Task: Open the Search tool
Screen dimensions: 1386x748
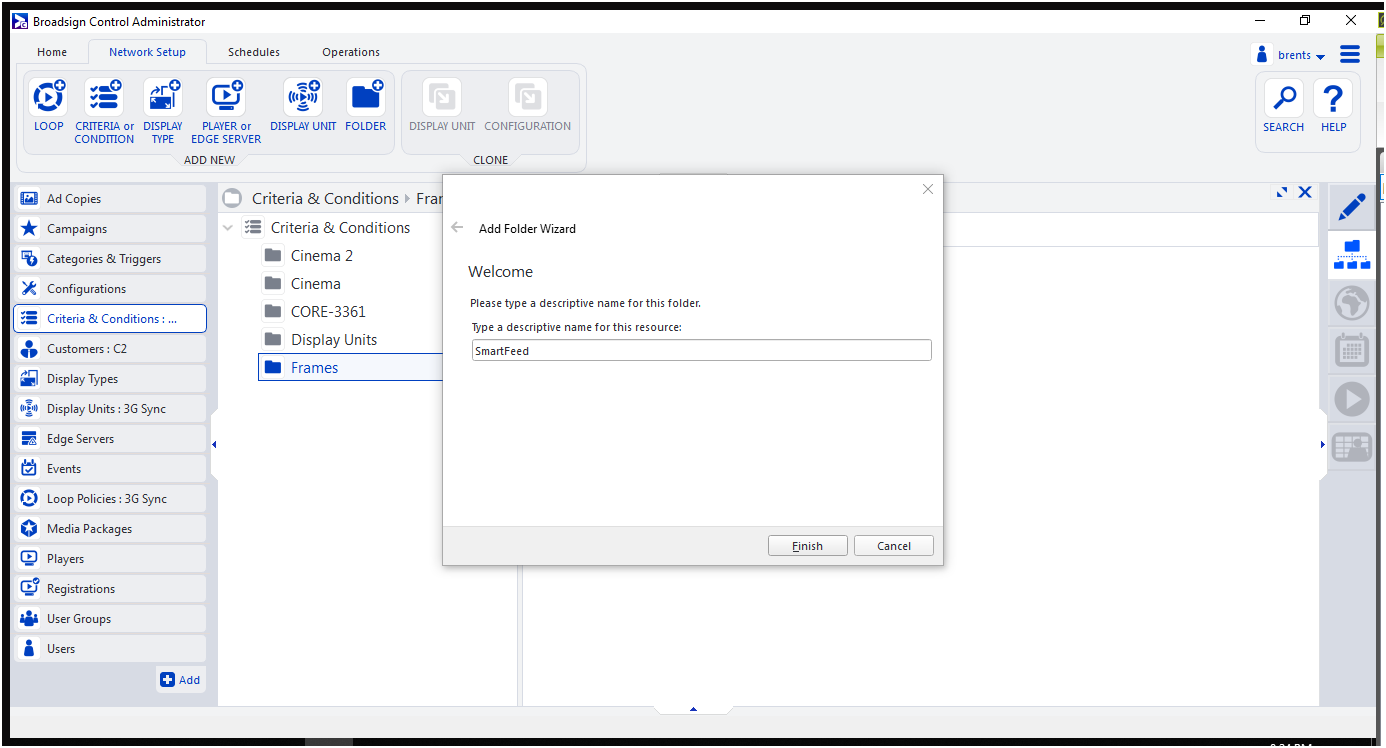Action: point(1283,99)
